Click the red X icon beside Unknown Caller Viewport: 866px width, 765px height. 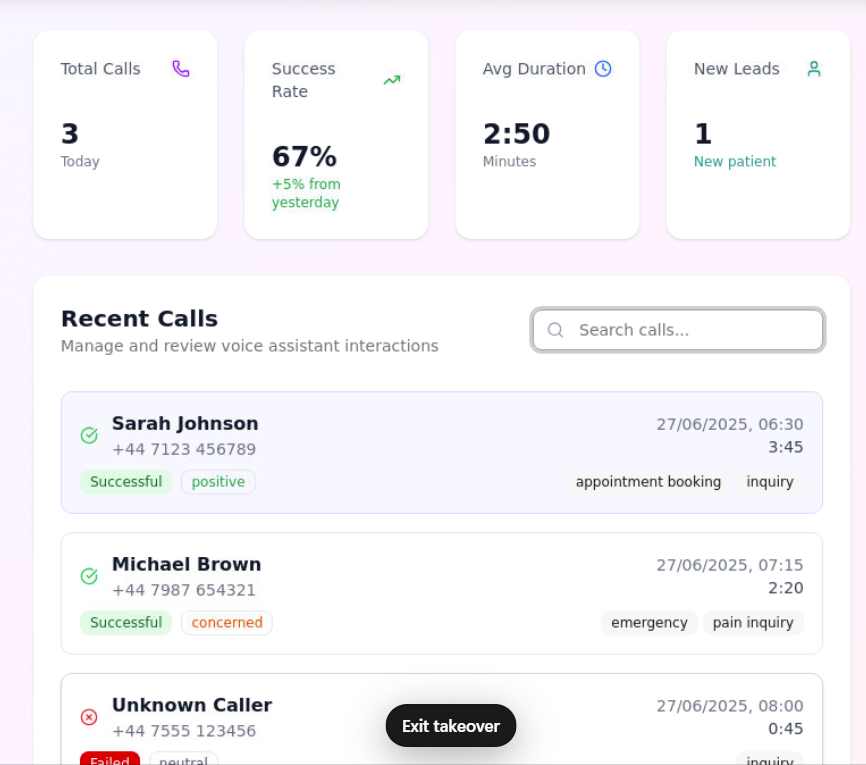click(89, 717)
